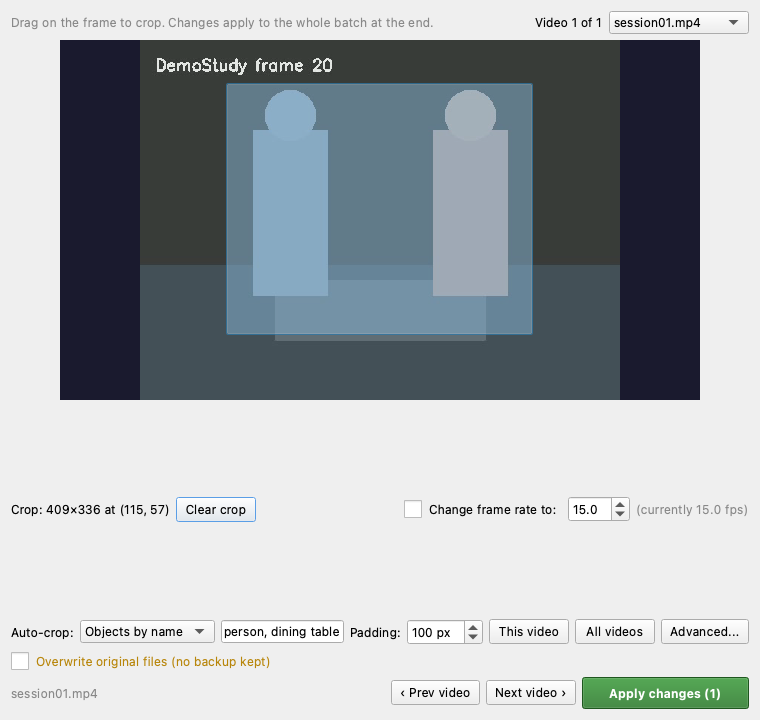Open the Advanced... auto-crop options
The image size is (760, 720).
pos(705,632)
